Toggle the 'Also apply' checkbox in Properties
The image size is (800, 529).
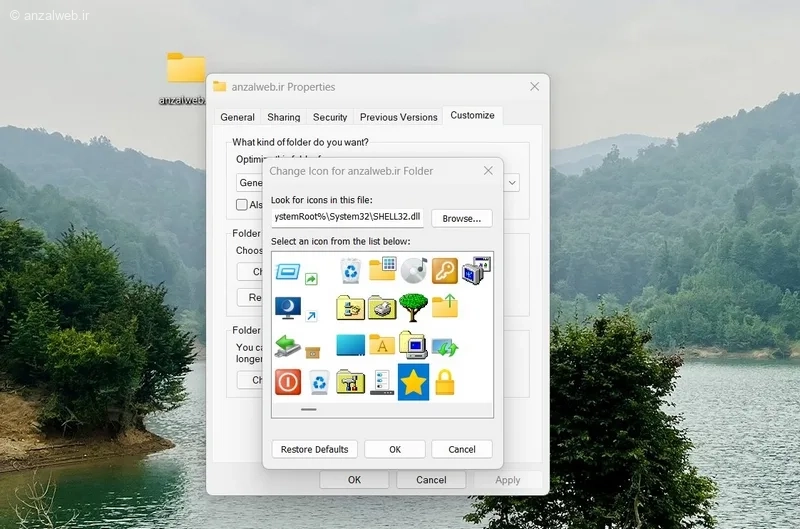tap(242, 205)
